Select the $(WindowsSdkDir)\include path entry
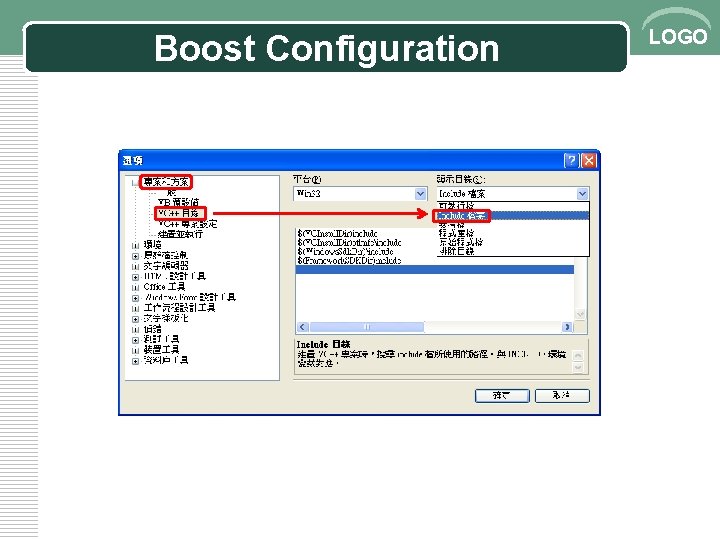This screenshot has height=540, width=720. [345, 252]
